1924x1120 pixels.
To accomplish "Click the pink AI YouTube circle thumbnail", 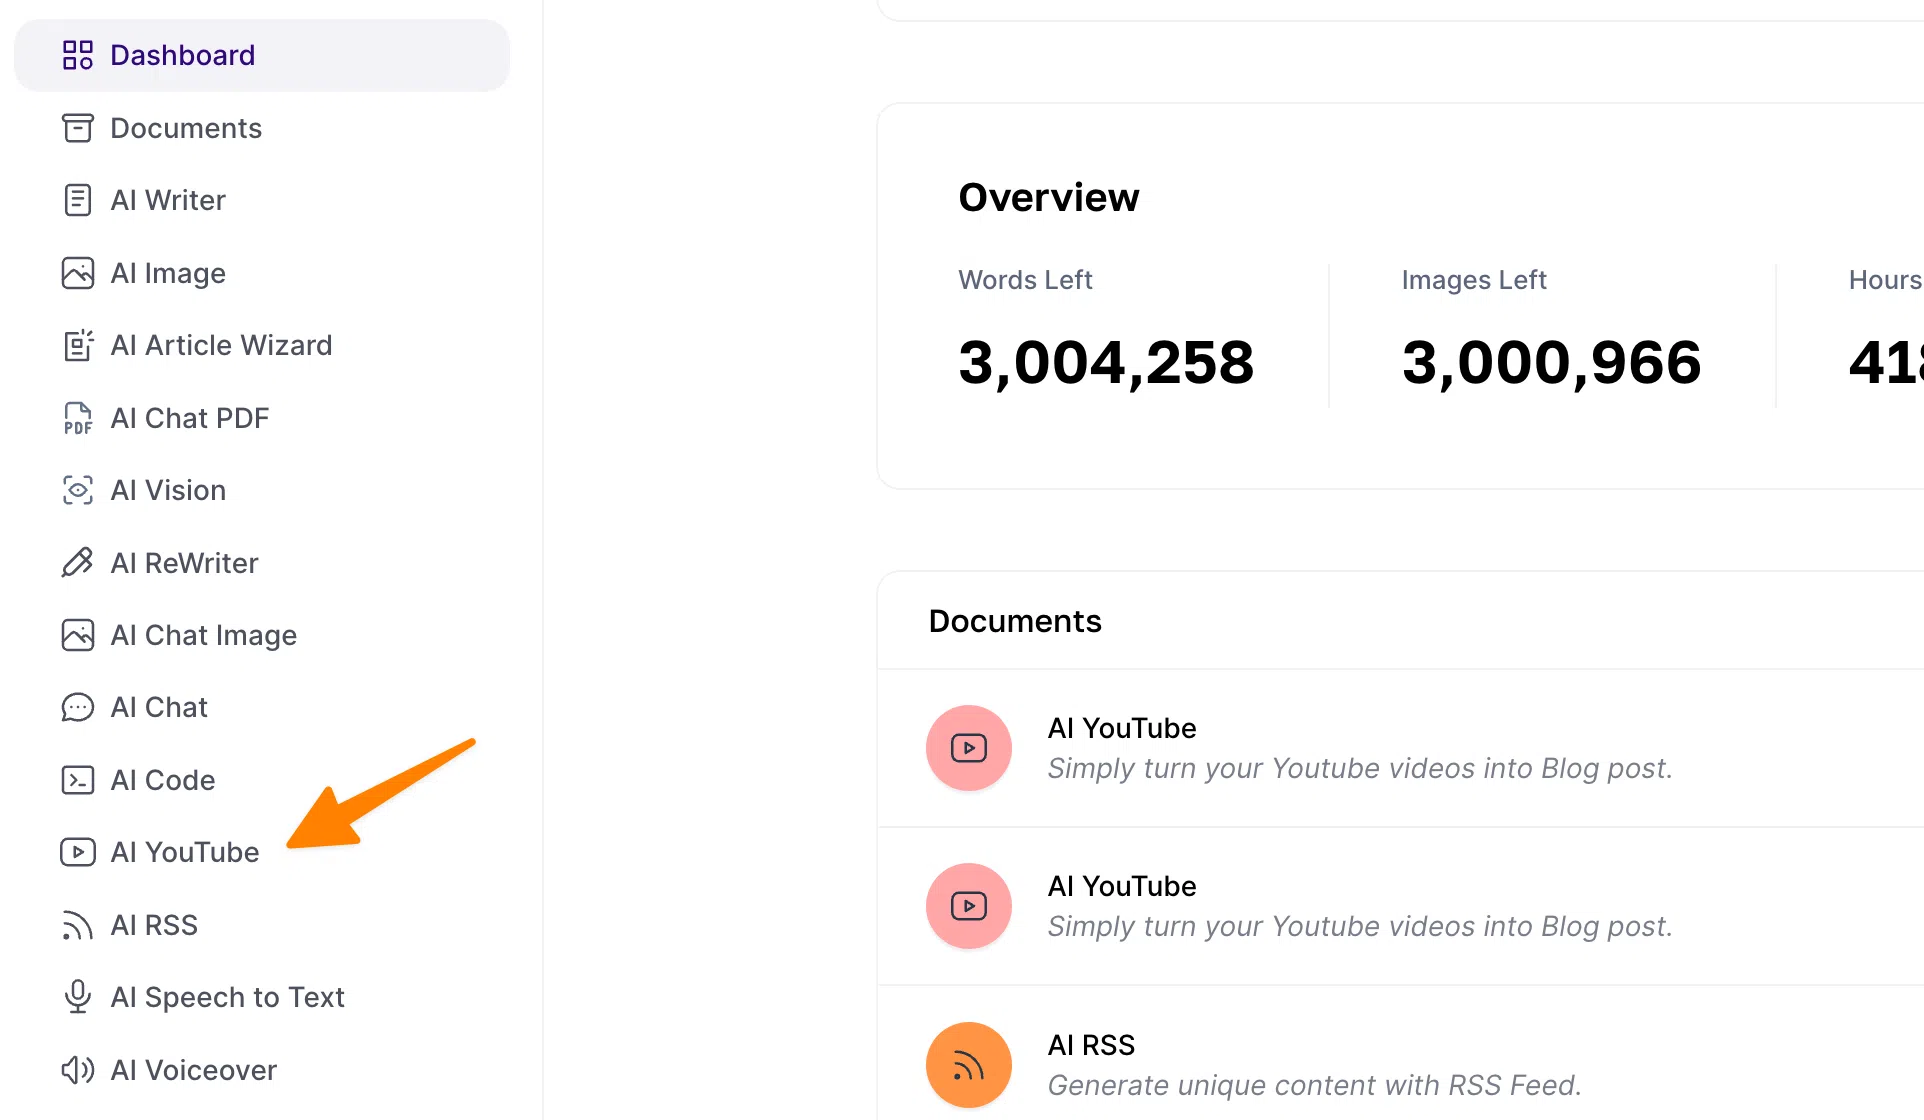I will point(967,747).
